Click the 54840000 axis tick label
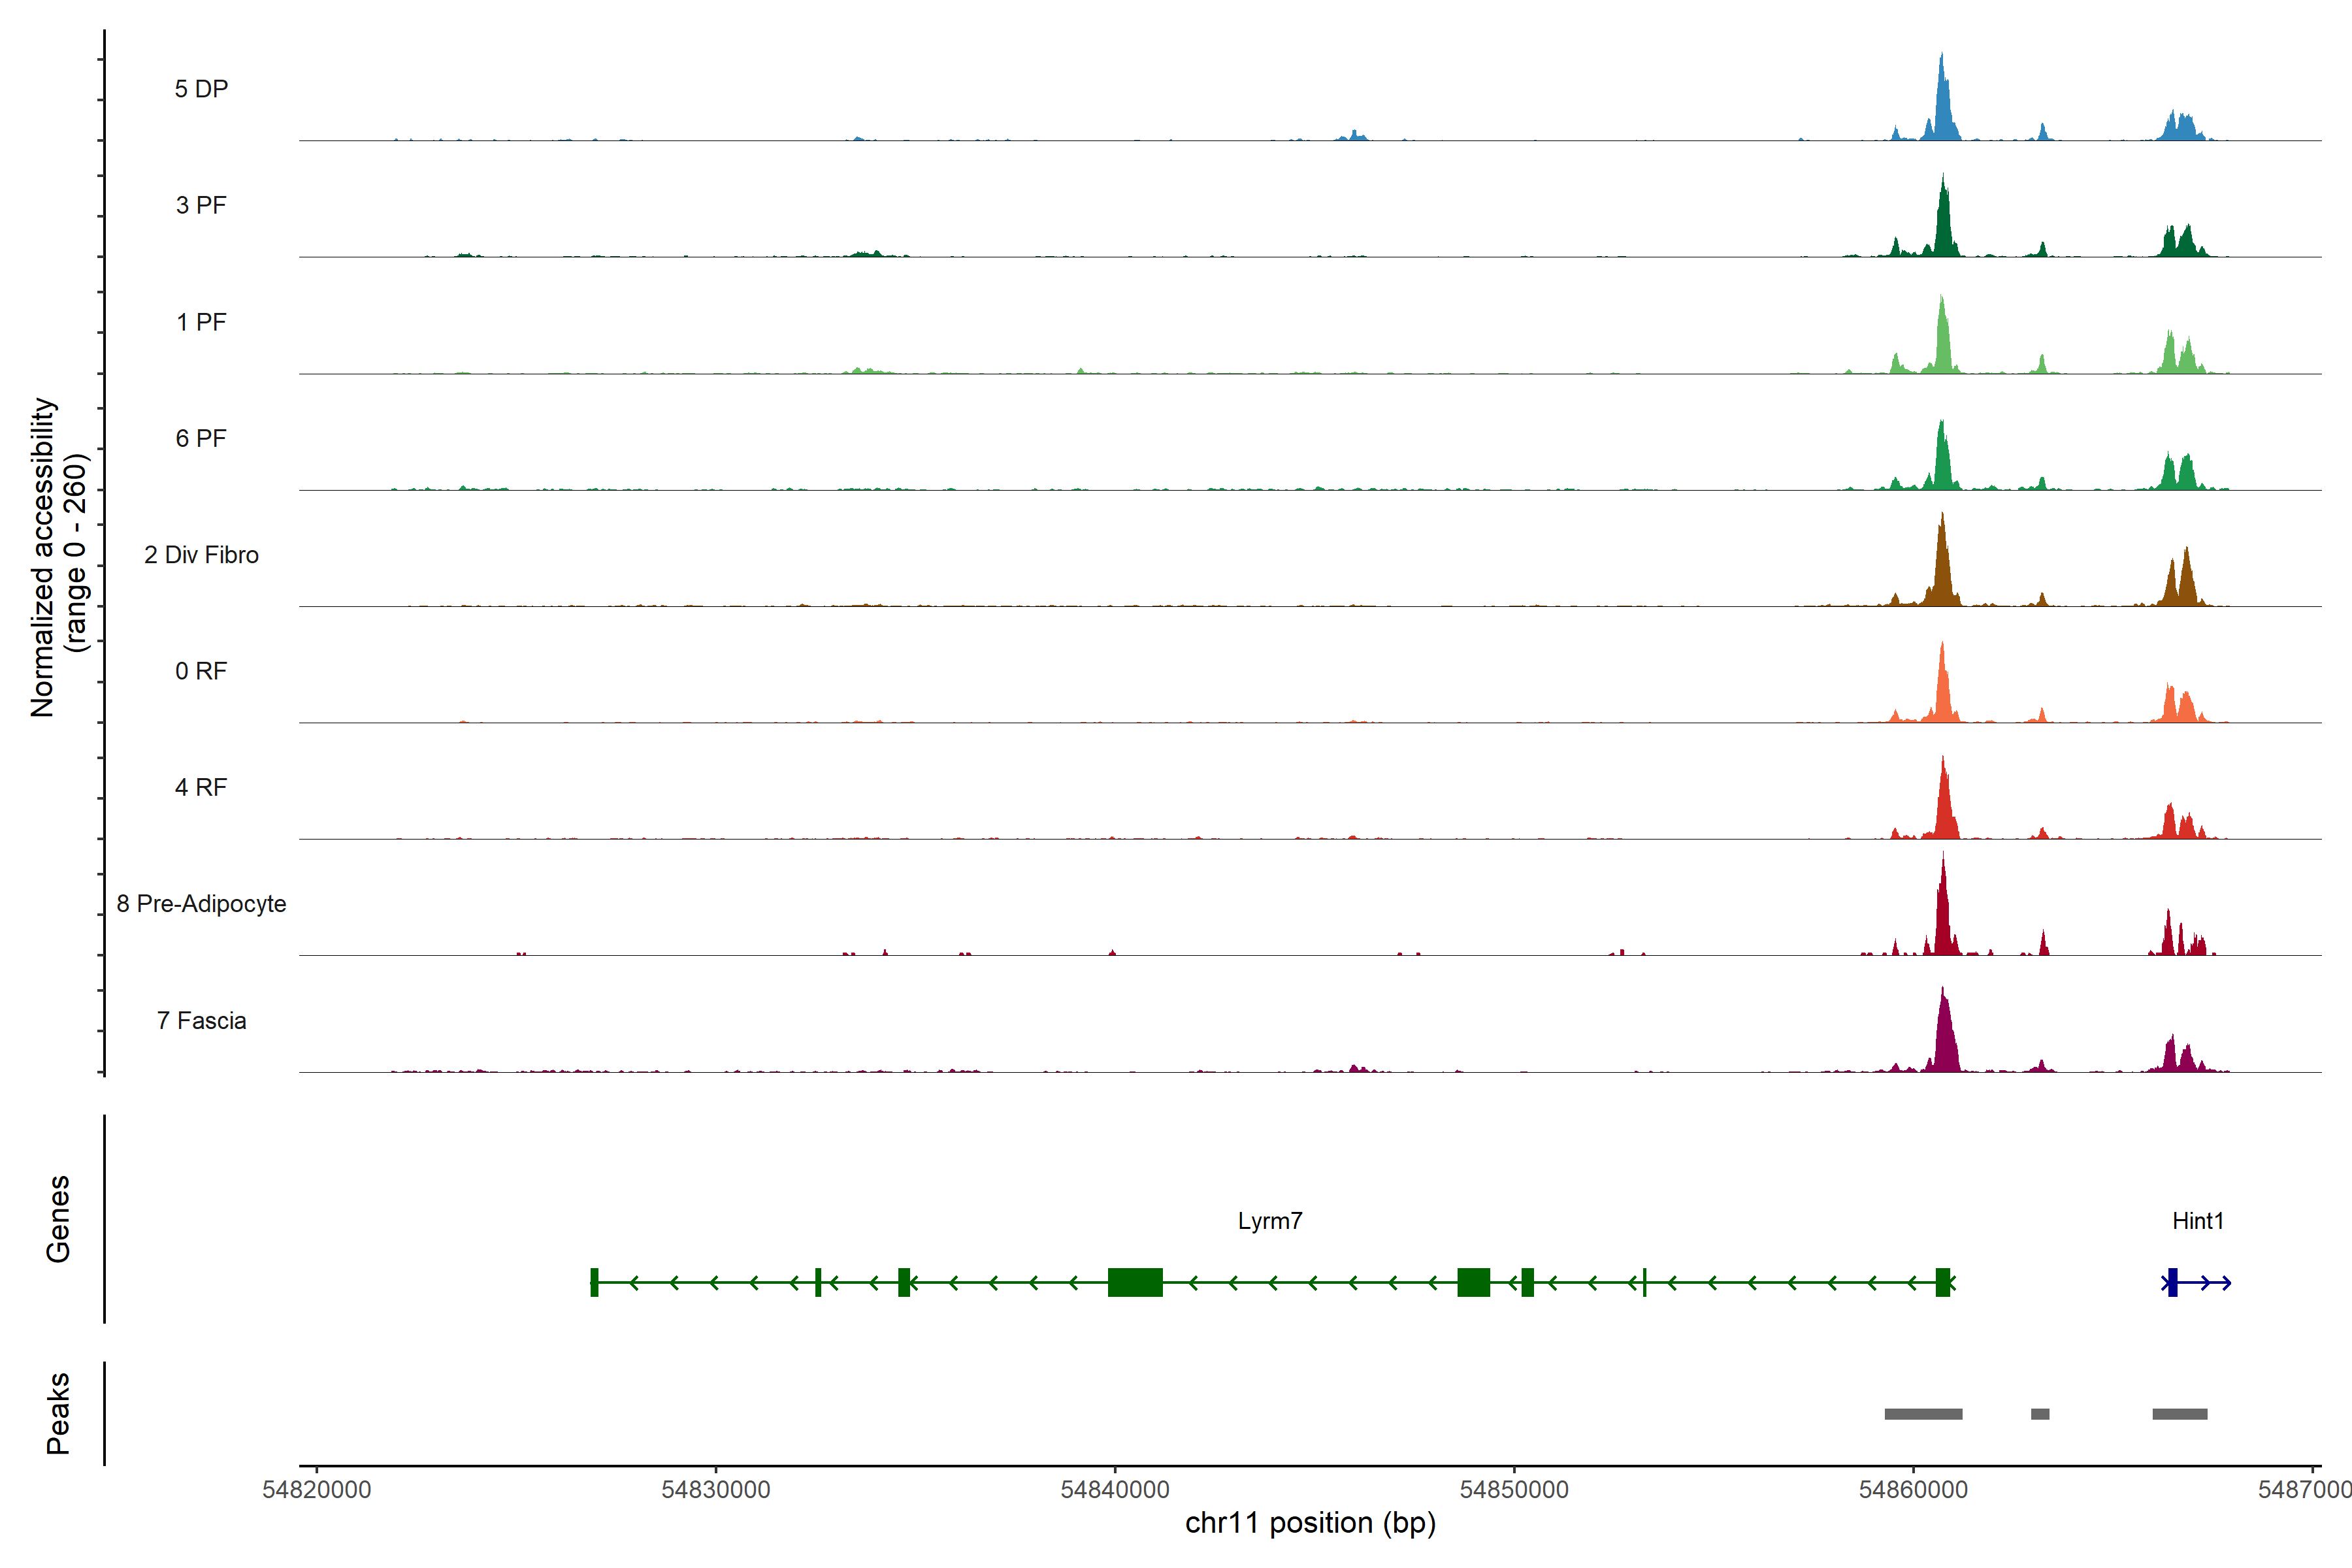The height and width of the screenshot is (1568, 2352). tap(1115, 1489)
